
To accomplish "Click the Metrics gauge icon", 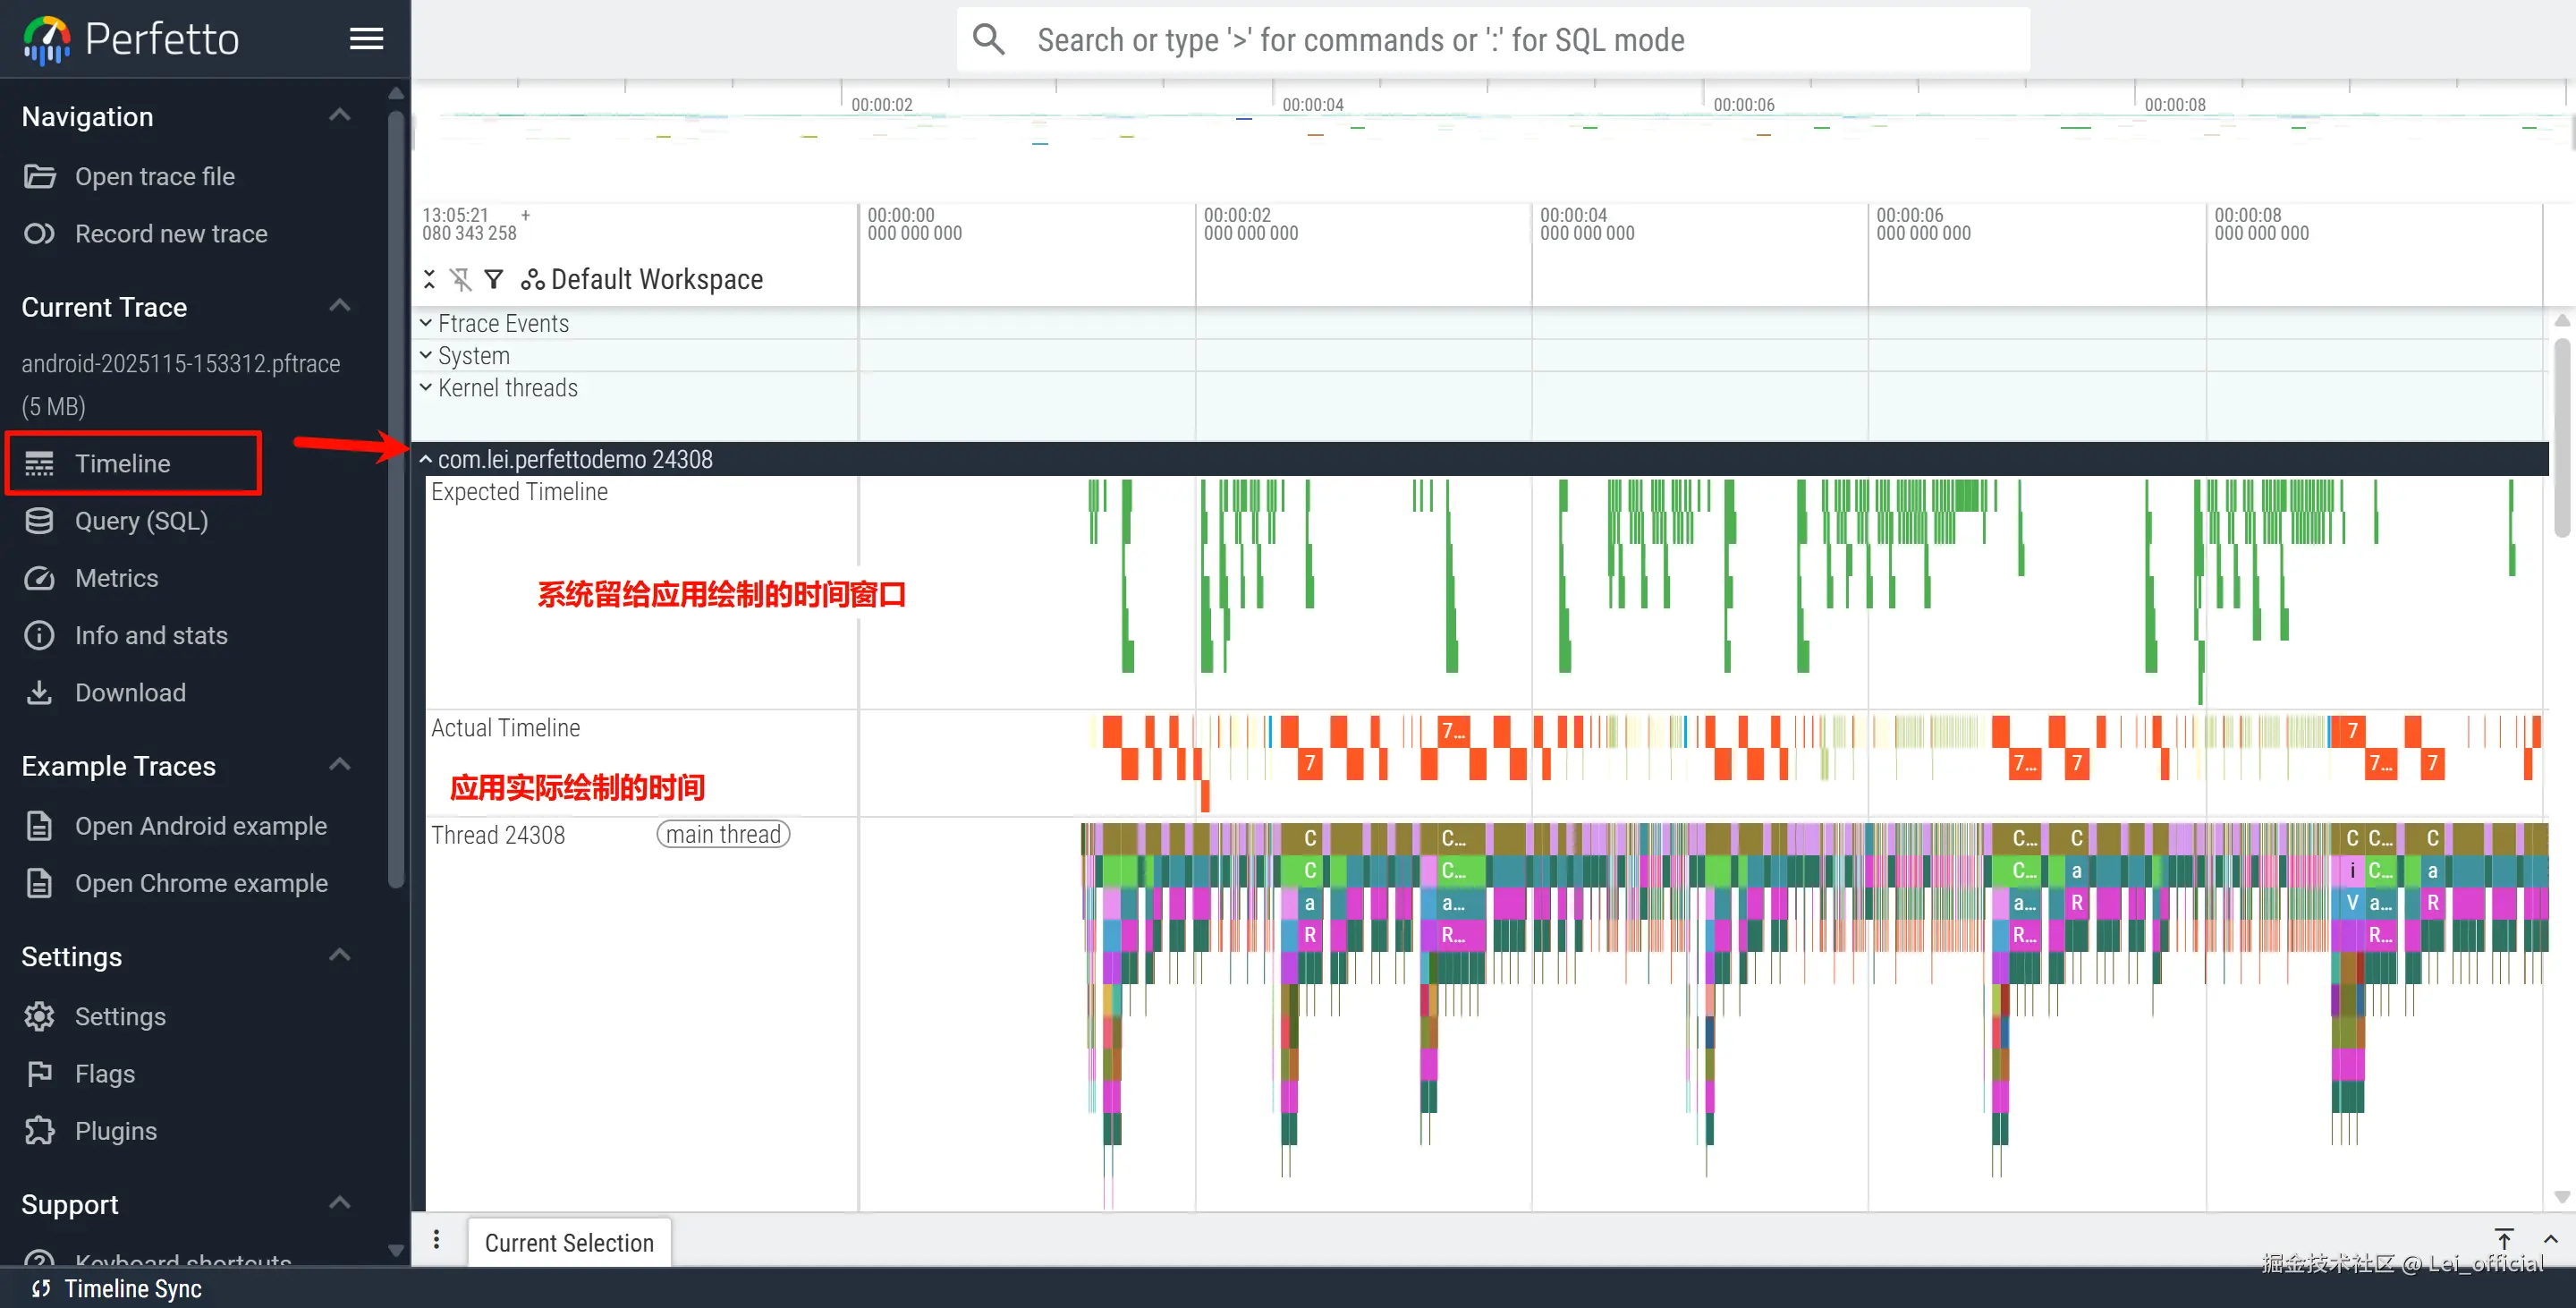I will 40,578.
